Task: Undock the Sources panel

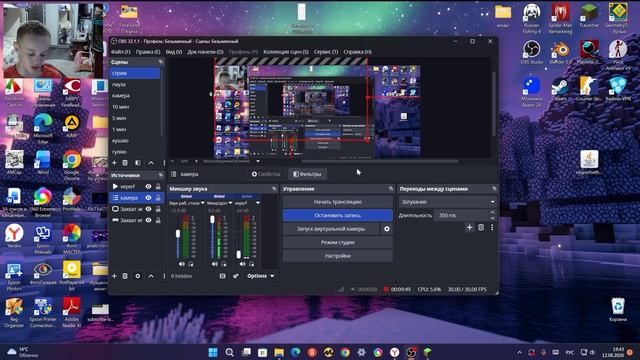Action: [161, 175]
